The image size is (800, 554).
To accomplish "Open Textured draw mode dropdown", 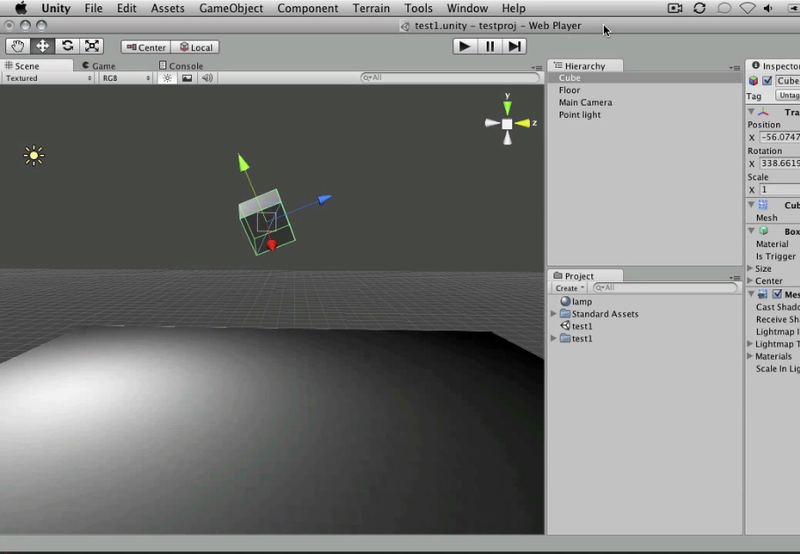I will (x=48, y=78).
